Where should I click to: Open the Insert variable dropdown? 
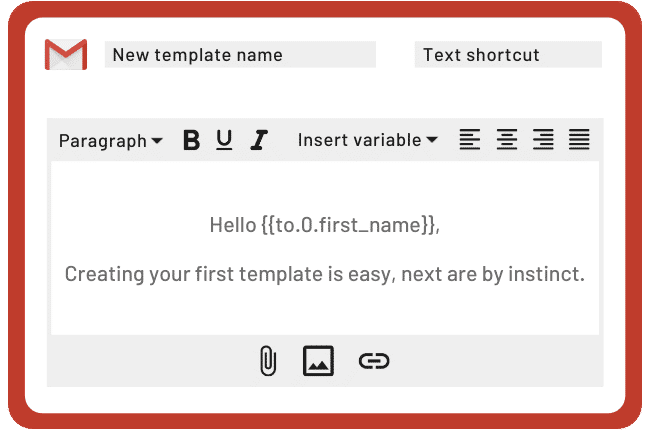pos(368,140)
